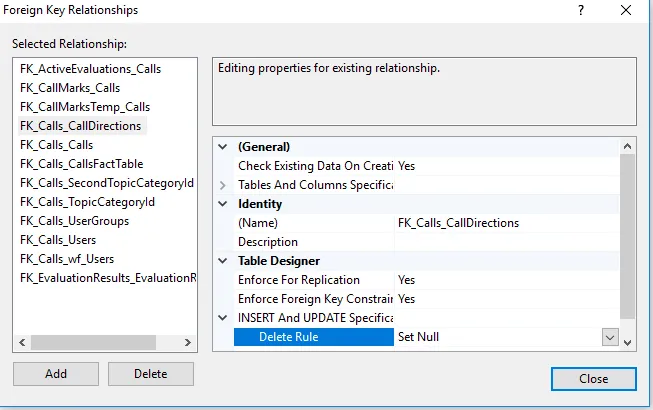Image resolution: width=653 pixels, height=410 pixels.
Task: Collapse the Identity category
Action: [x=223, y=204]
